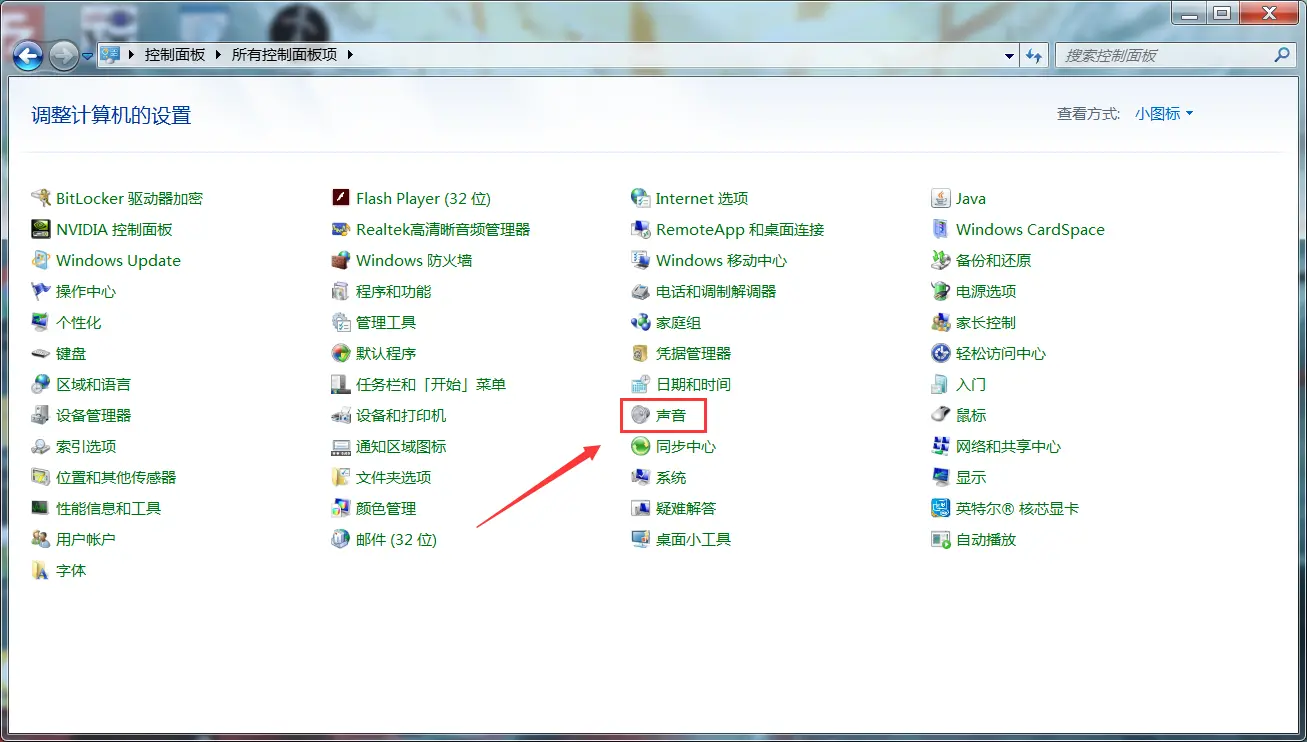The image size is (1307, 742).
Task: Click the 设备和打印机 icon
Action: point(340,415)
